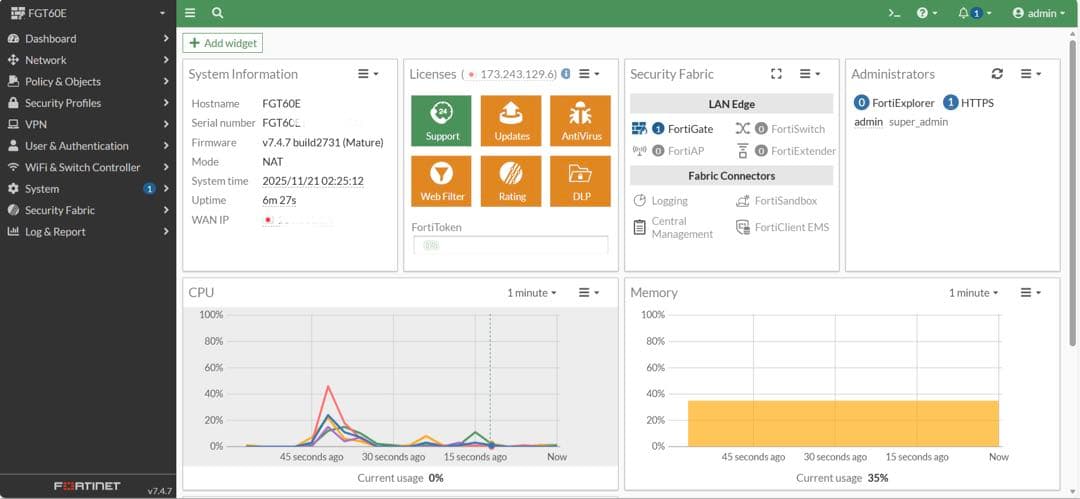Screen dimensions: 1080x499
Task: Click the Web Filter license tile
Action: click(442, 181)
